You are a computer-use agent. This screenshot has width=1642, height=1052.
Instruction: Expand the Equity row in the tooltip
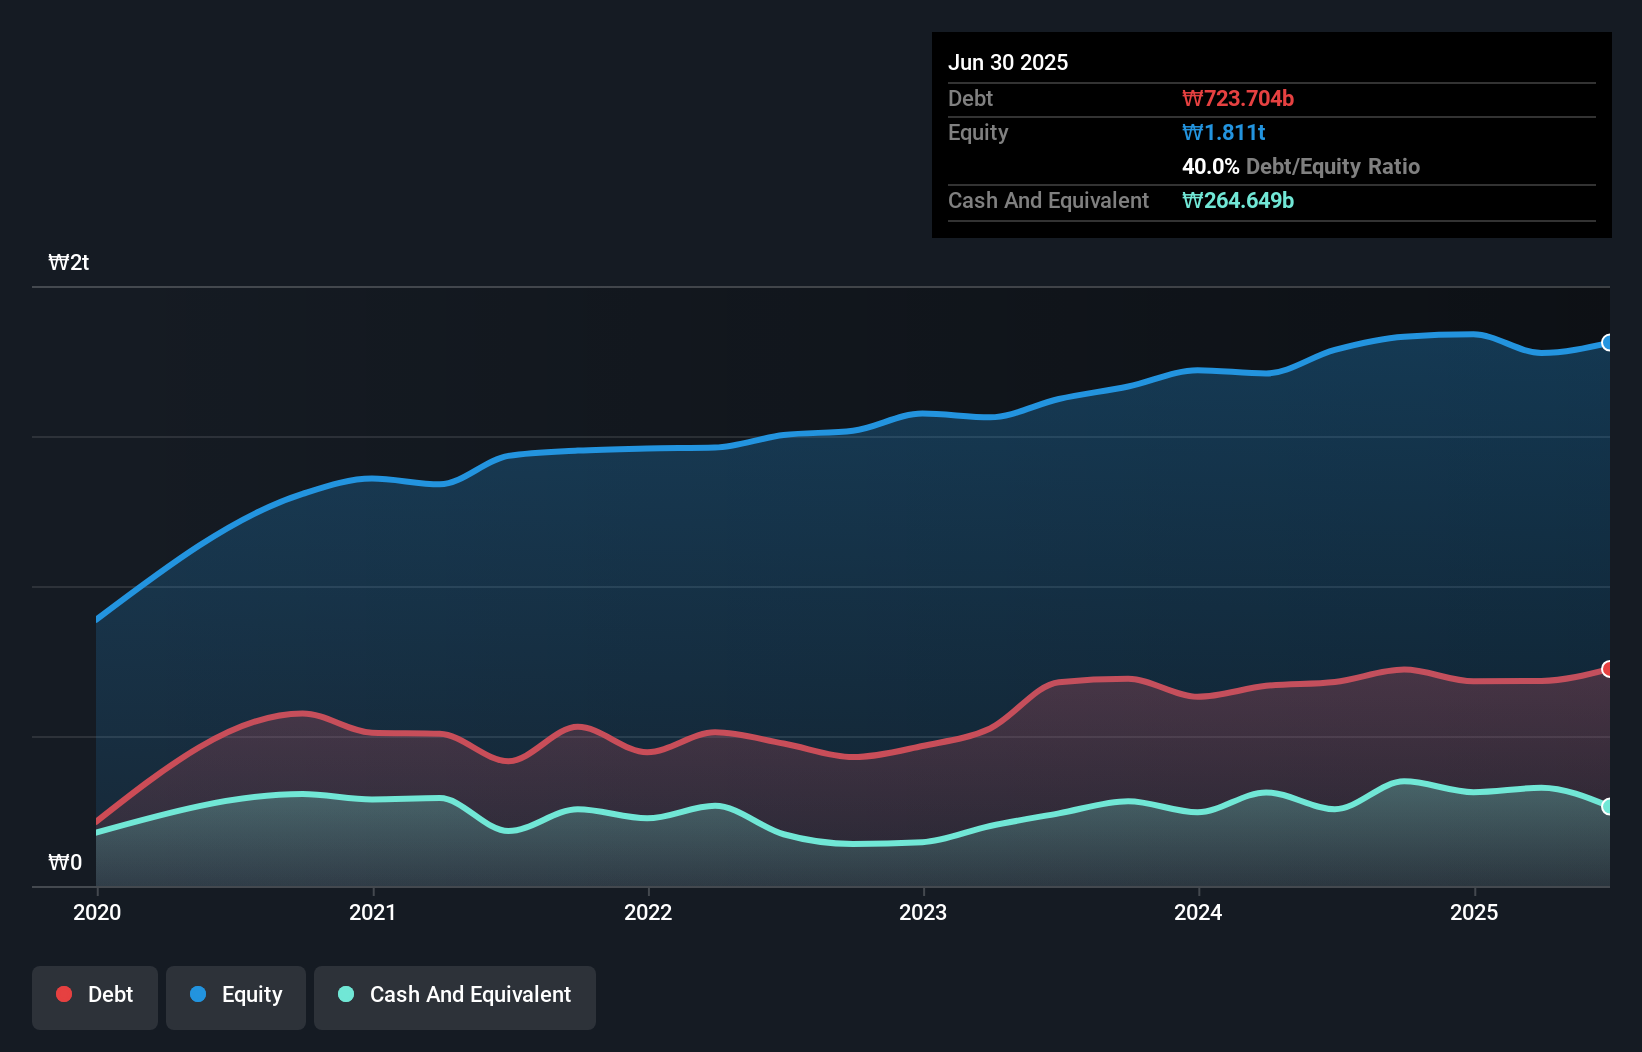point(978,132)
